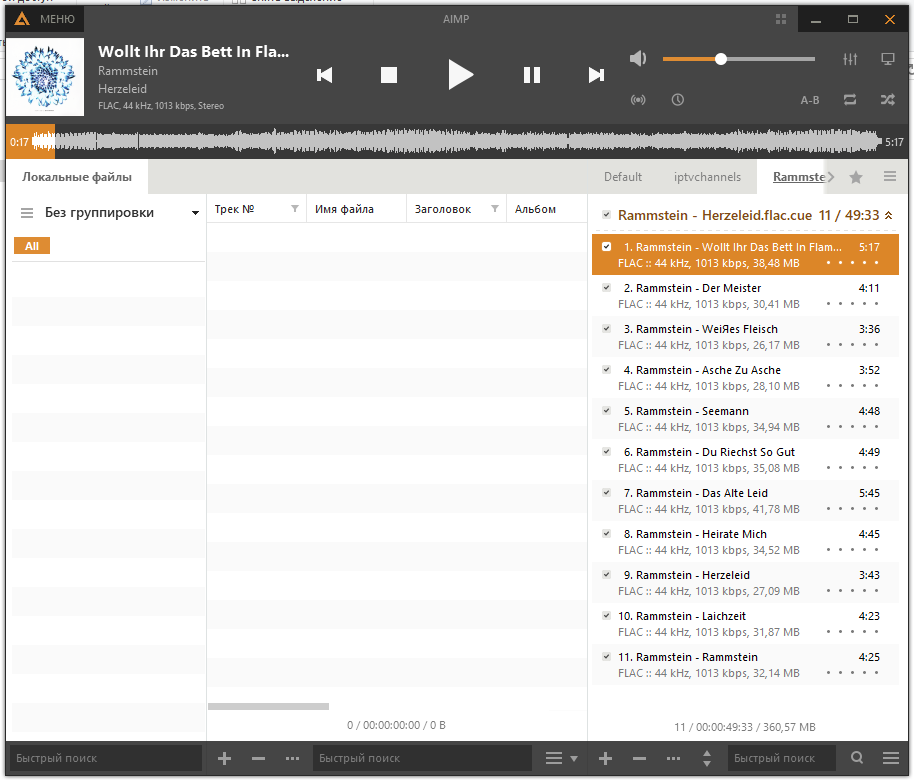914x781 pixels.
Task: Open favorites star icon in playlist tabs
Action: [x=856, y=177]
